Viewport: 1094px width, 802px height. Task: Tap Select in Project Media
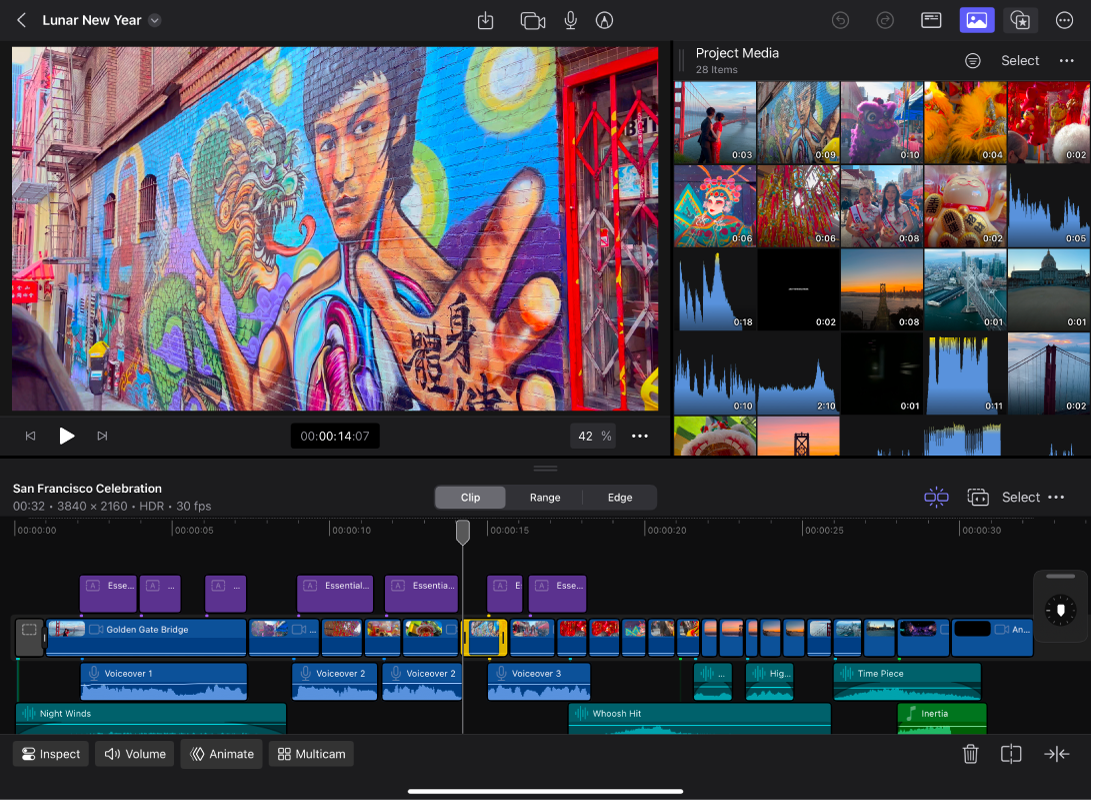[x=1020, y=60]
